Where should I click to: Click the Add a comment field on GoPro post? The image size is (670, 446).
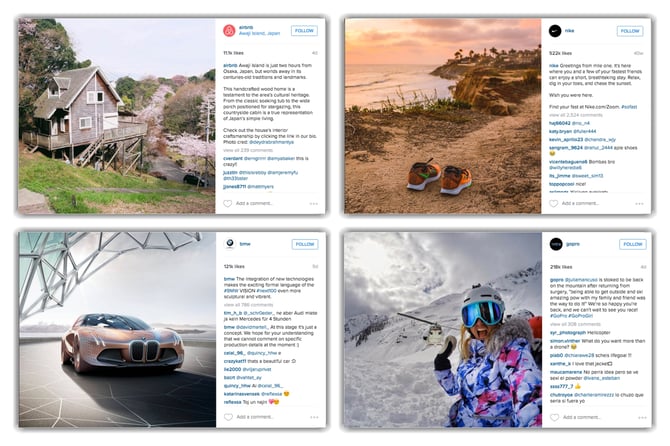(582, 417)
